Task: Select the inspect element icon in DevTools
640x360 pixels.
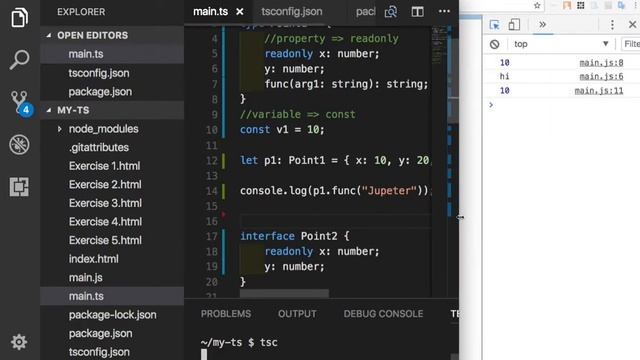Action: coord(494,25)
